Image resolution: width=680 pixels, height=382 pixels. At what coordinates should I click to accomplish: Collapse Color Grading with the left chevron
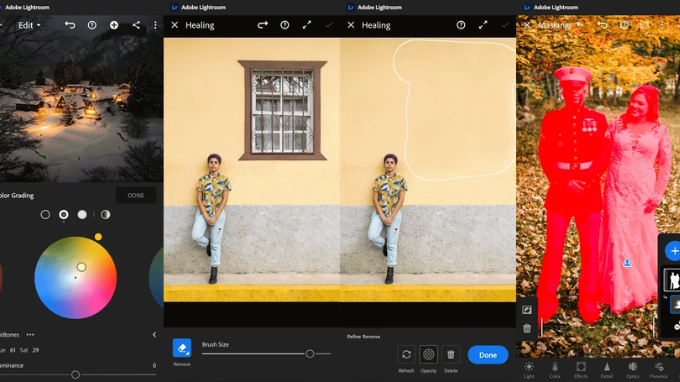click(154, 335)
